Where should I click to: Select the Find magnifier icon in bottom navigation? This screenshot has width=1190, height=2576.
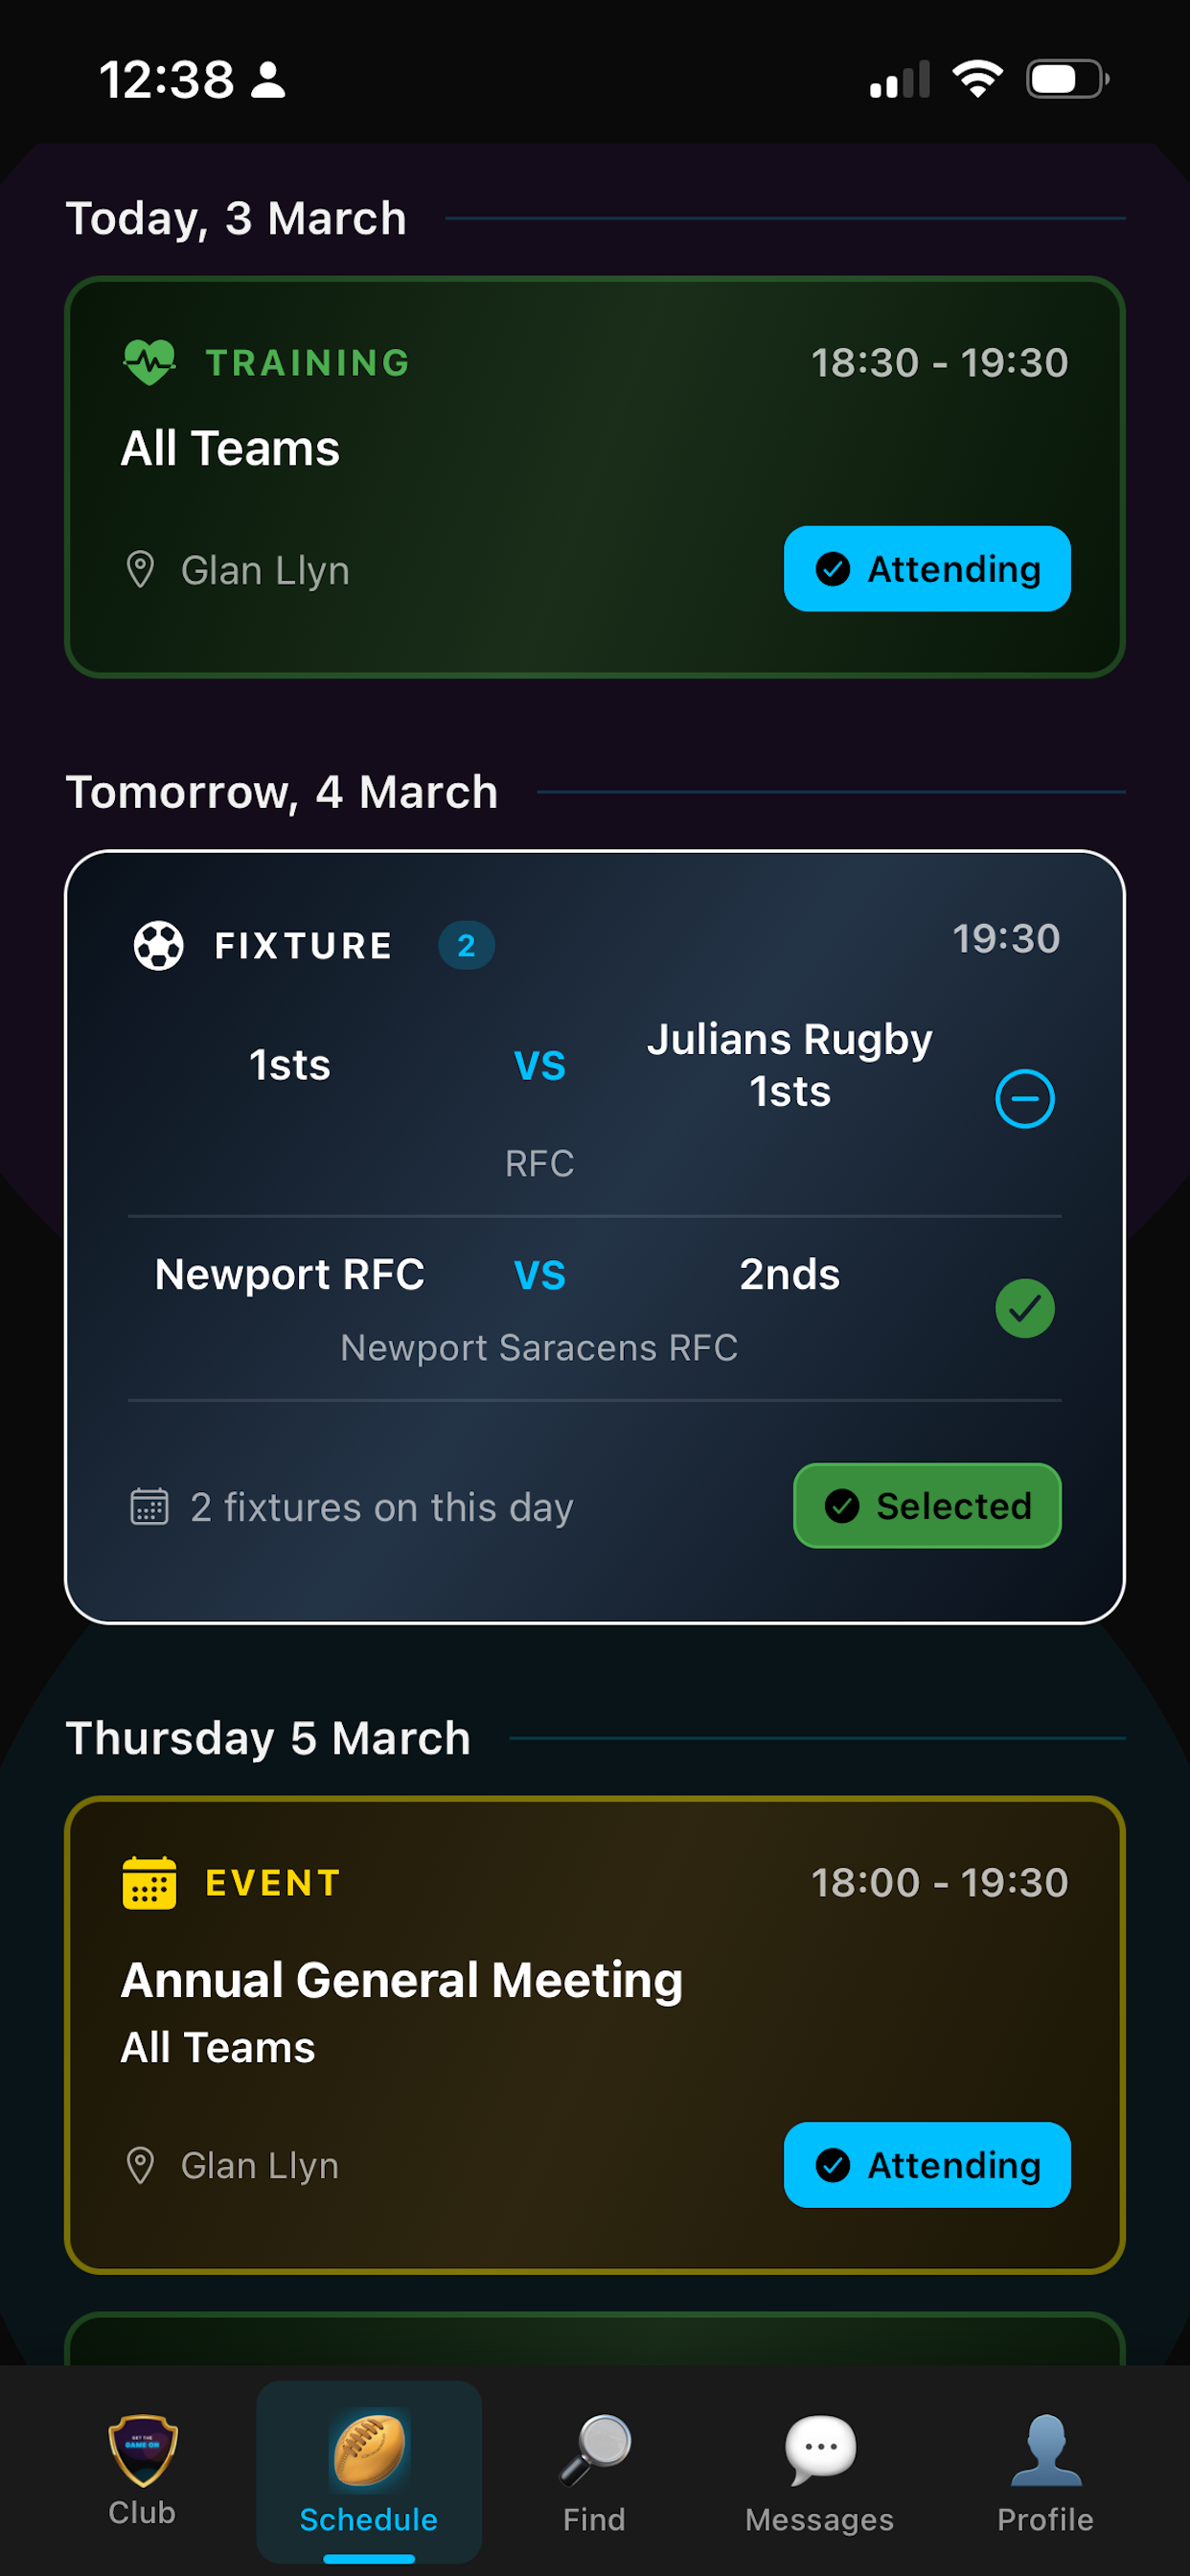point(594,2452)
